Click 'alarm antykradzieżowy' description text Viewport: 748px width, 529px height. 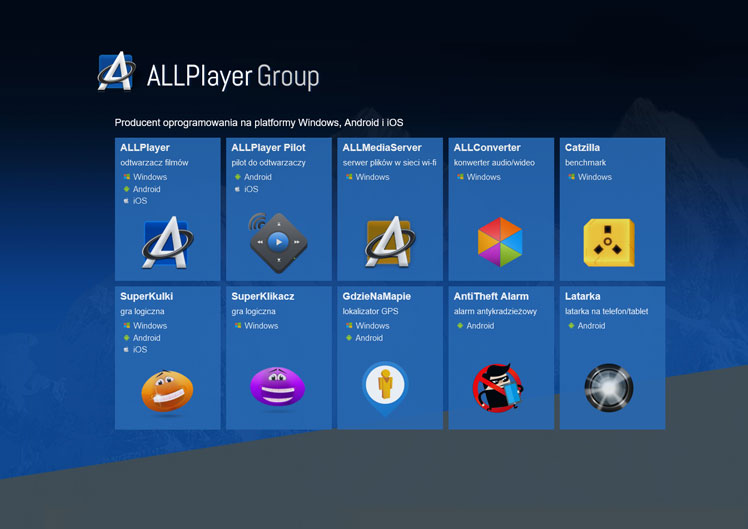495,311
